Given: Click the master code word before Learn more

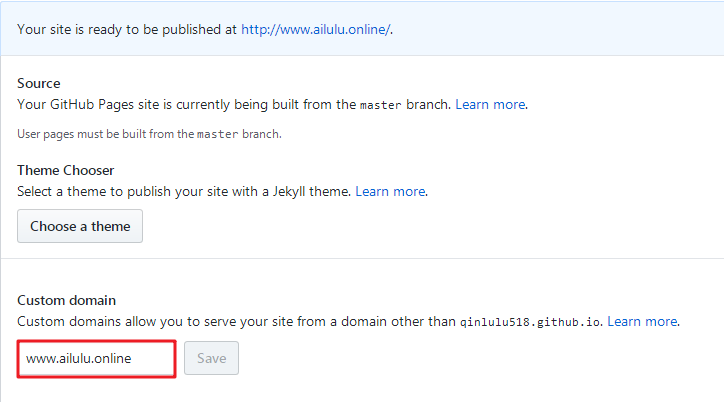Looking at the screenshot, I should (x=380, y=105).
